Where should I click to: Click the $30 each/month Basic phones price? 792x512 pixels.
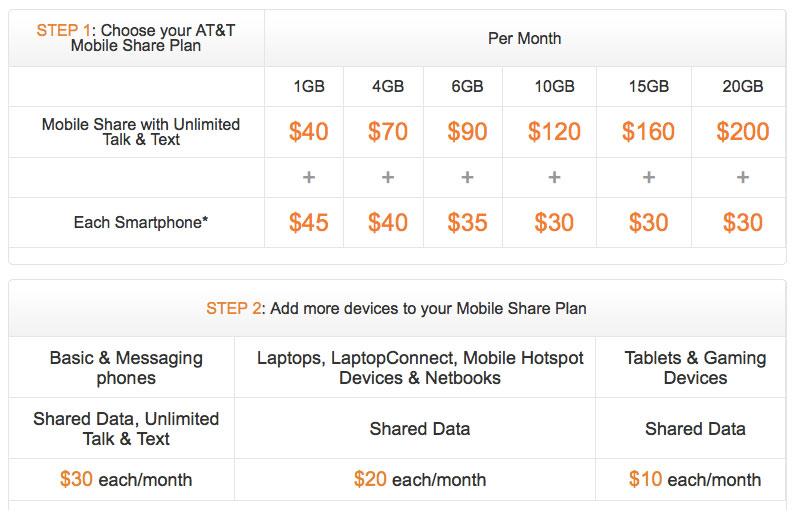[126, 479]
